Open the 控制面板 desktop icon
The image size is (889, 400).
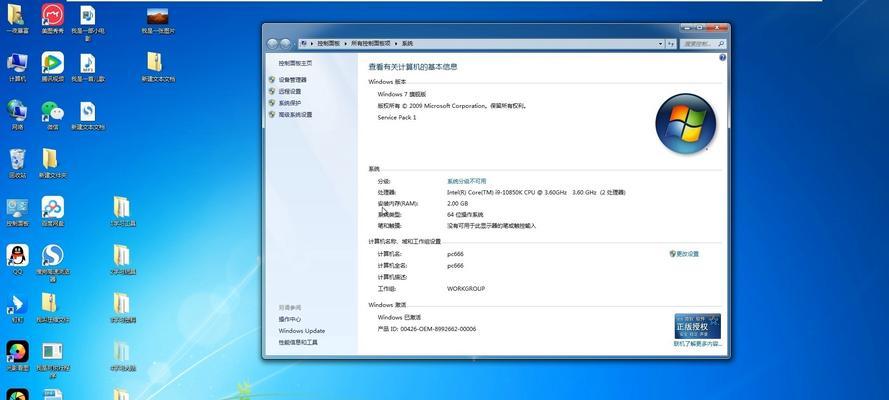click(17, 212)
